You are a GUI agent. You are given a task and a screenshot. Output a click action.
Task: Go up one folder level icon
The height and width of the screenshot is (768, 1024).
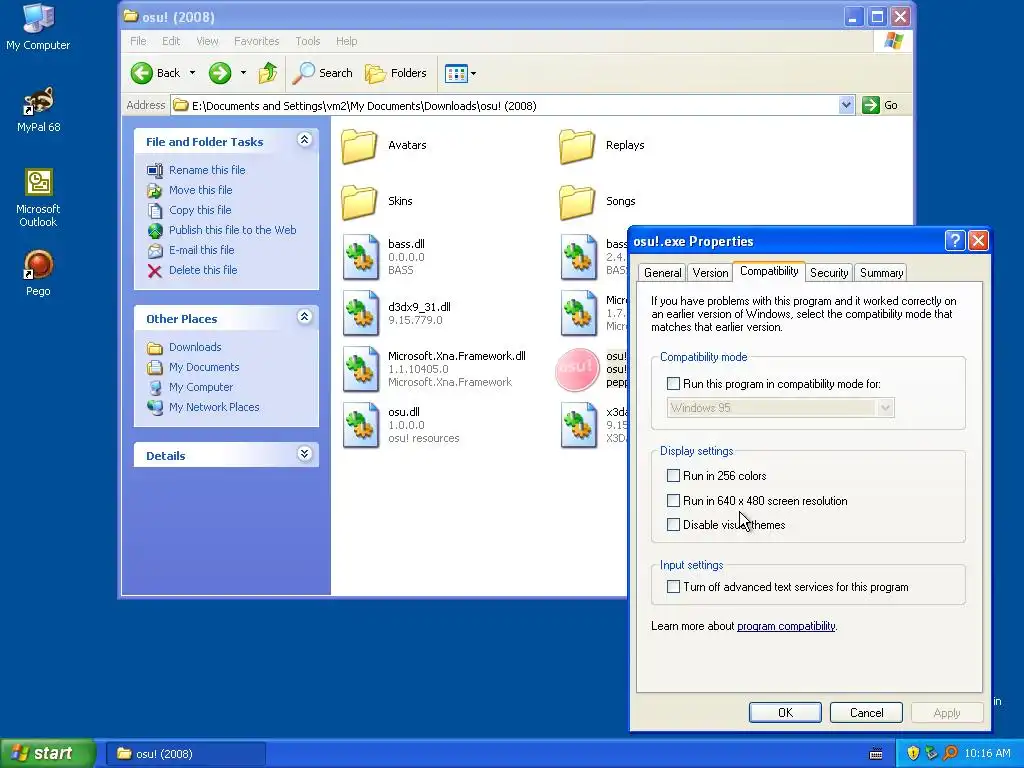[x=268, y=73]
